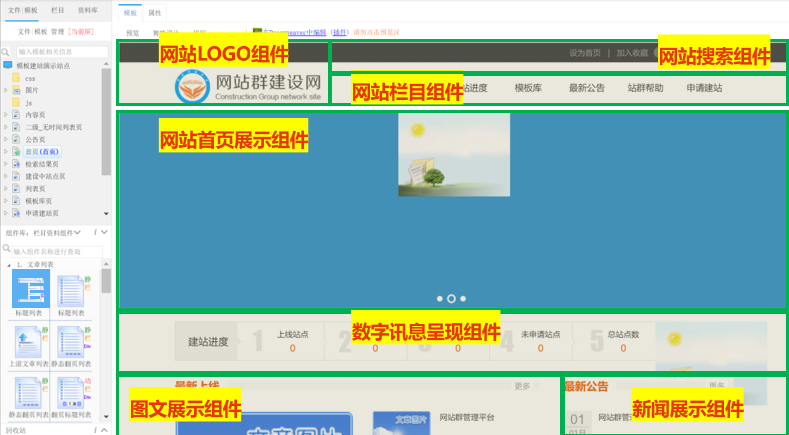
Task: Expand the 回收站 panel chevron
Action: pos(104,430)
